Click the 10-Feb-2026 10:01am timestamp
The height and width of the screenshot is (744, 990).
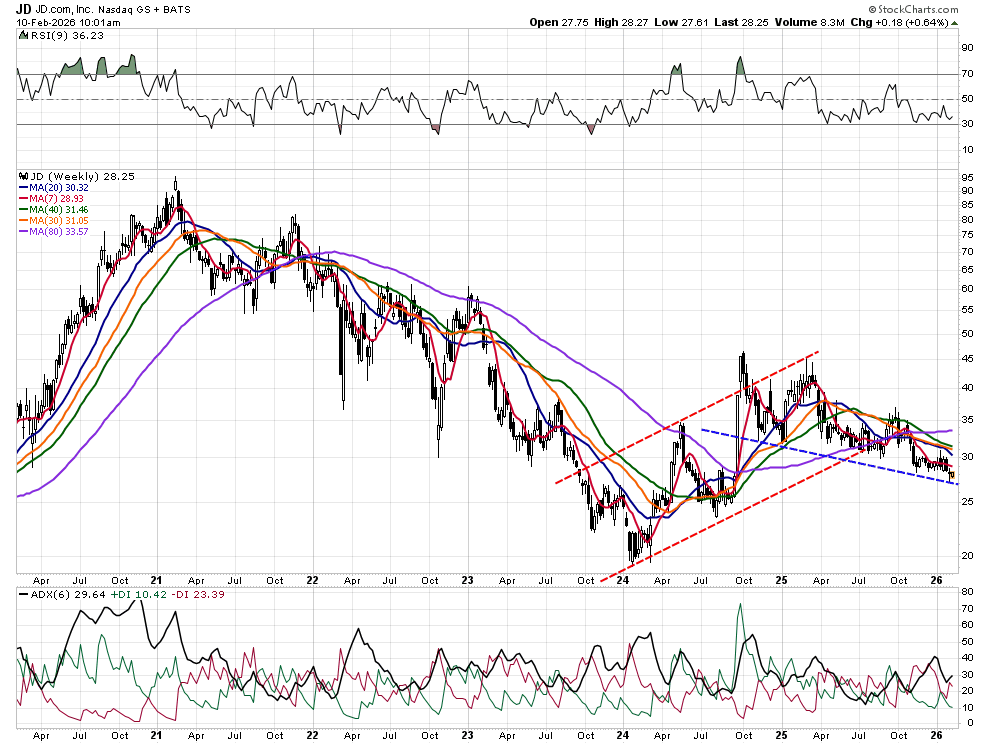pos(68,22)
